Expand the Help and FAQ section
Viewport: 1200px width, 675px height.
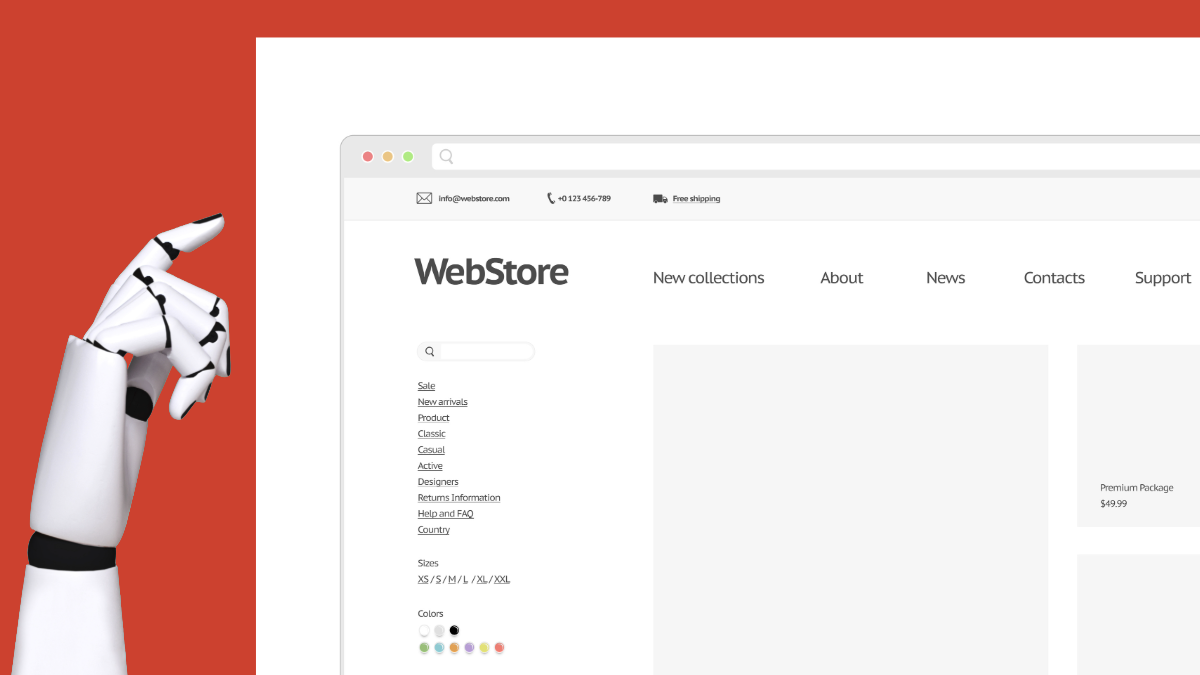point(445,513)
